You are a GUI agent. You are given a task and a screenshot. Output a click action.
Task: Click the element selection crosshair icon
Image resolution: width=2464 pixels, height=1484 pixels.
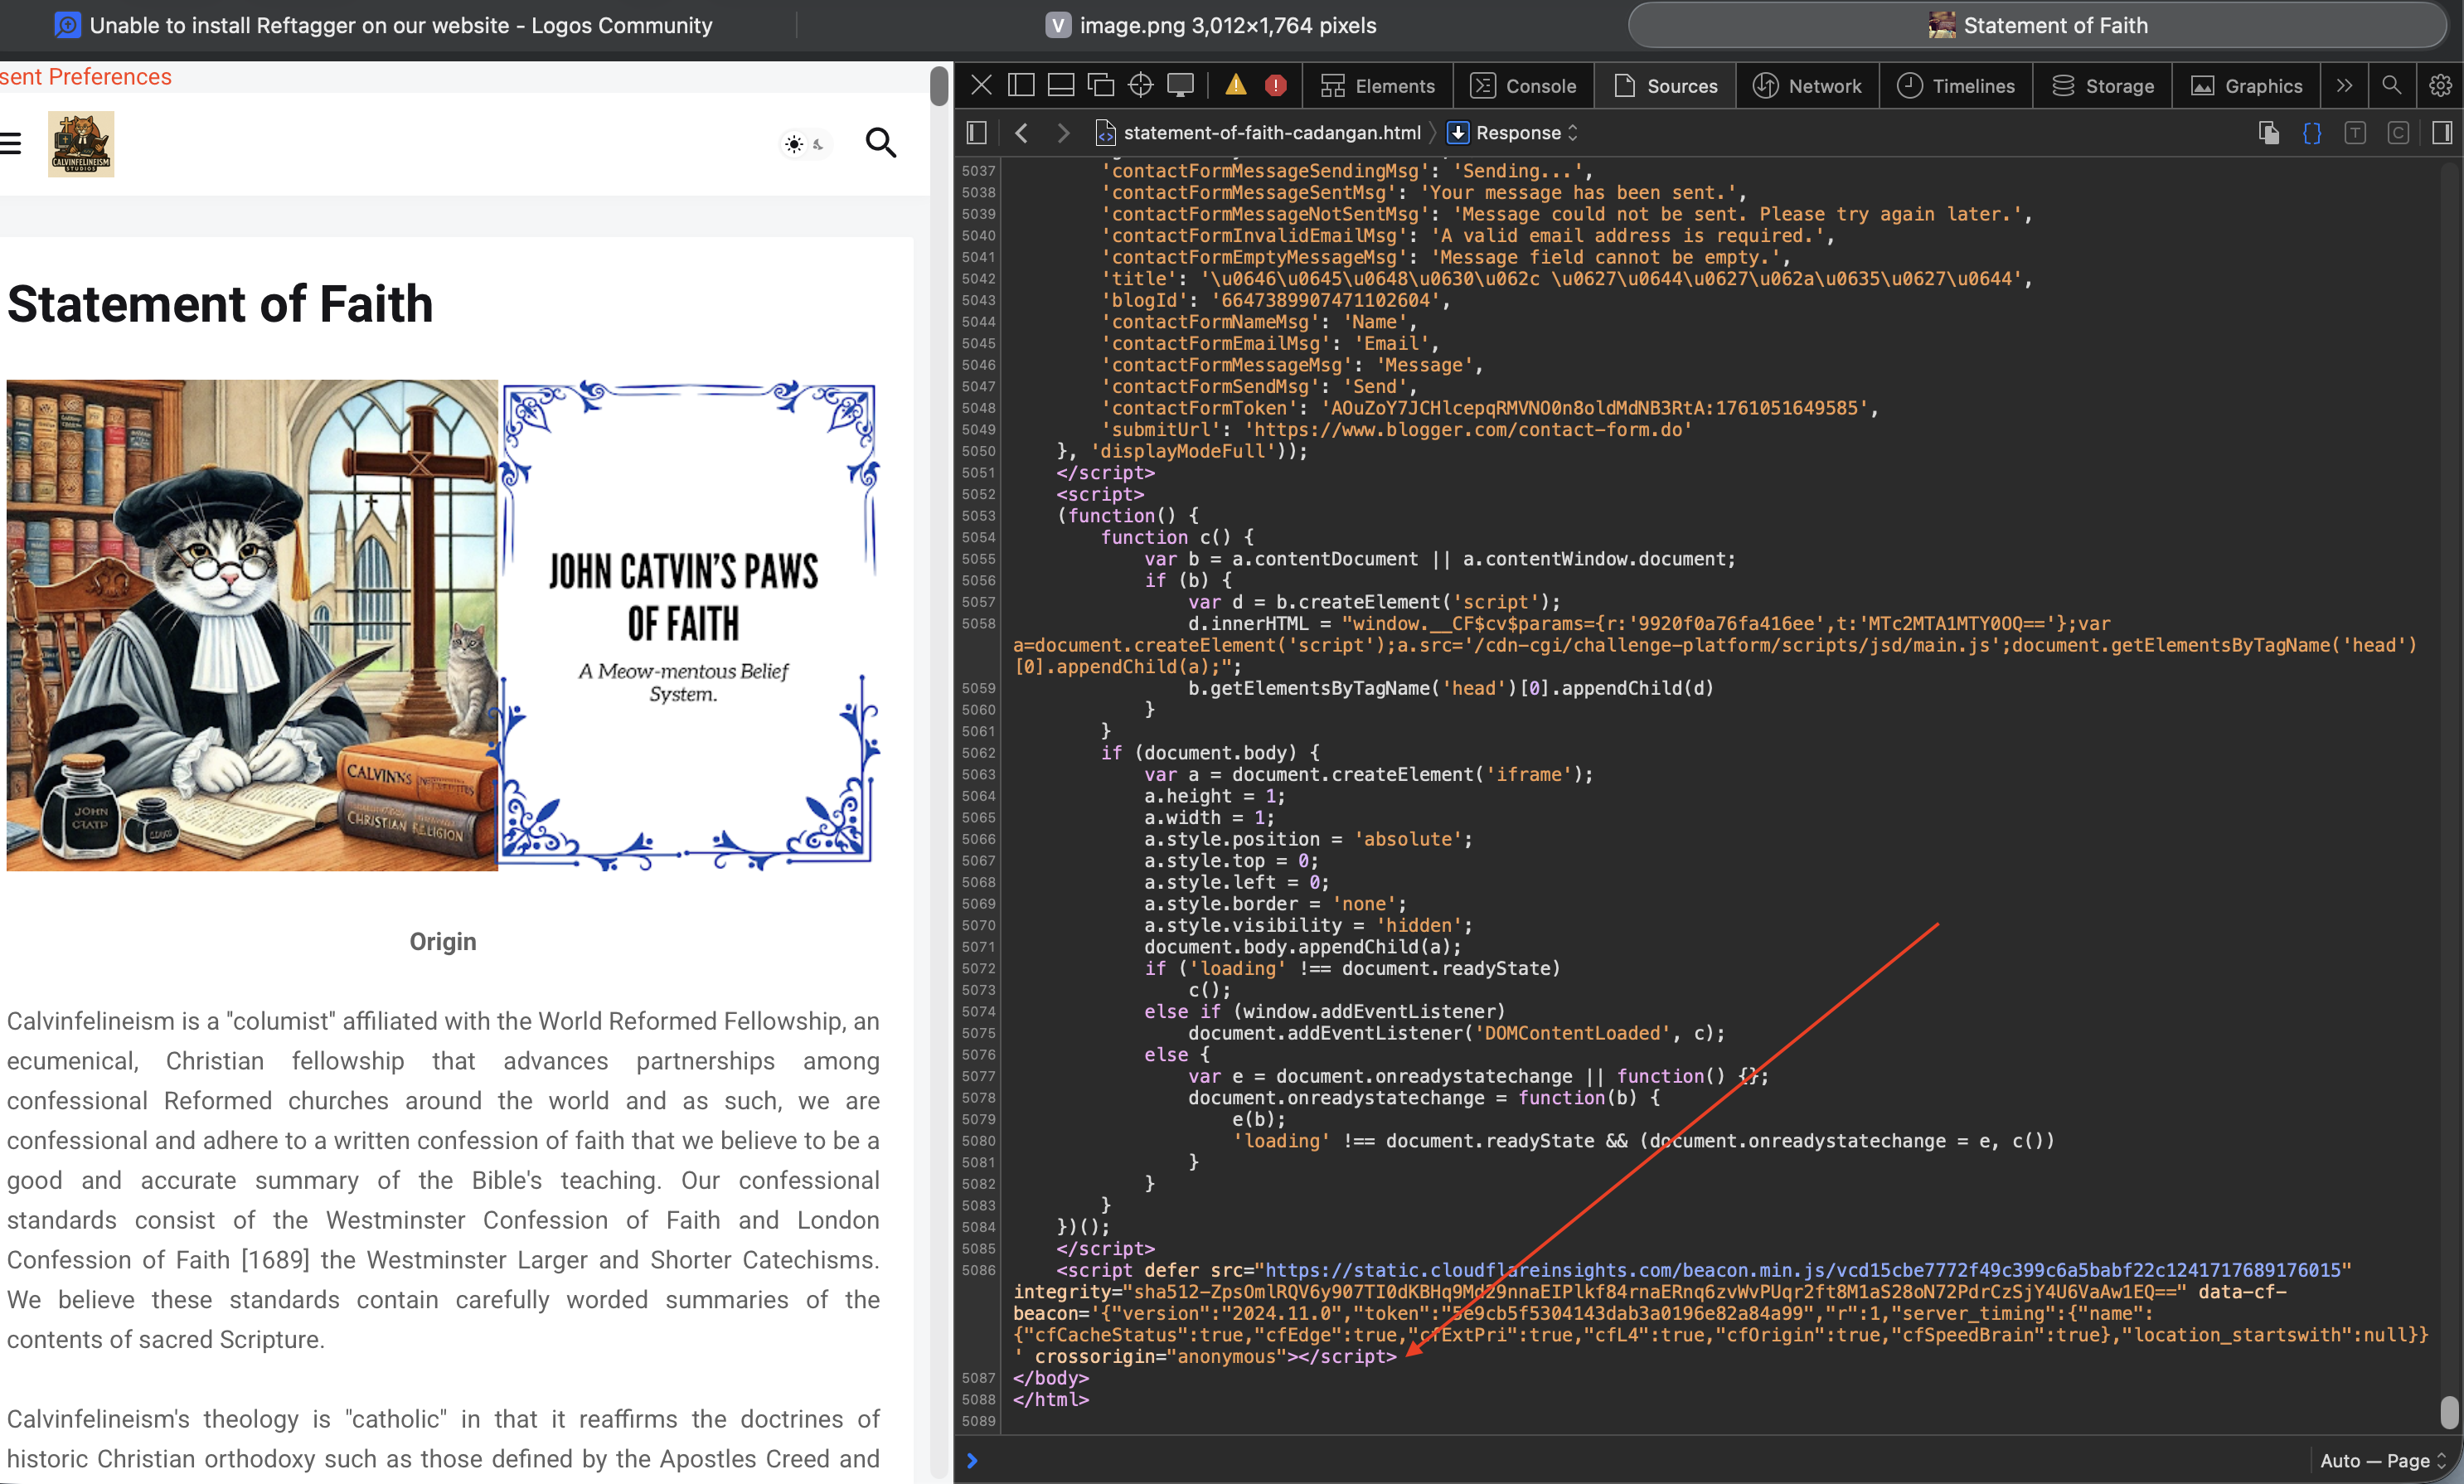coord(1140,86)
